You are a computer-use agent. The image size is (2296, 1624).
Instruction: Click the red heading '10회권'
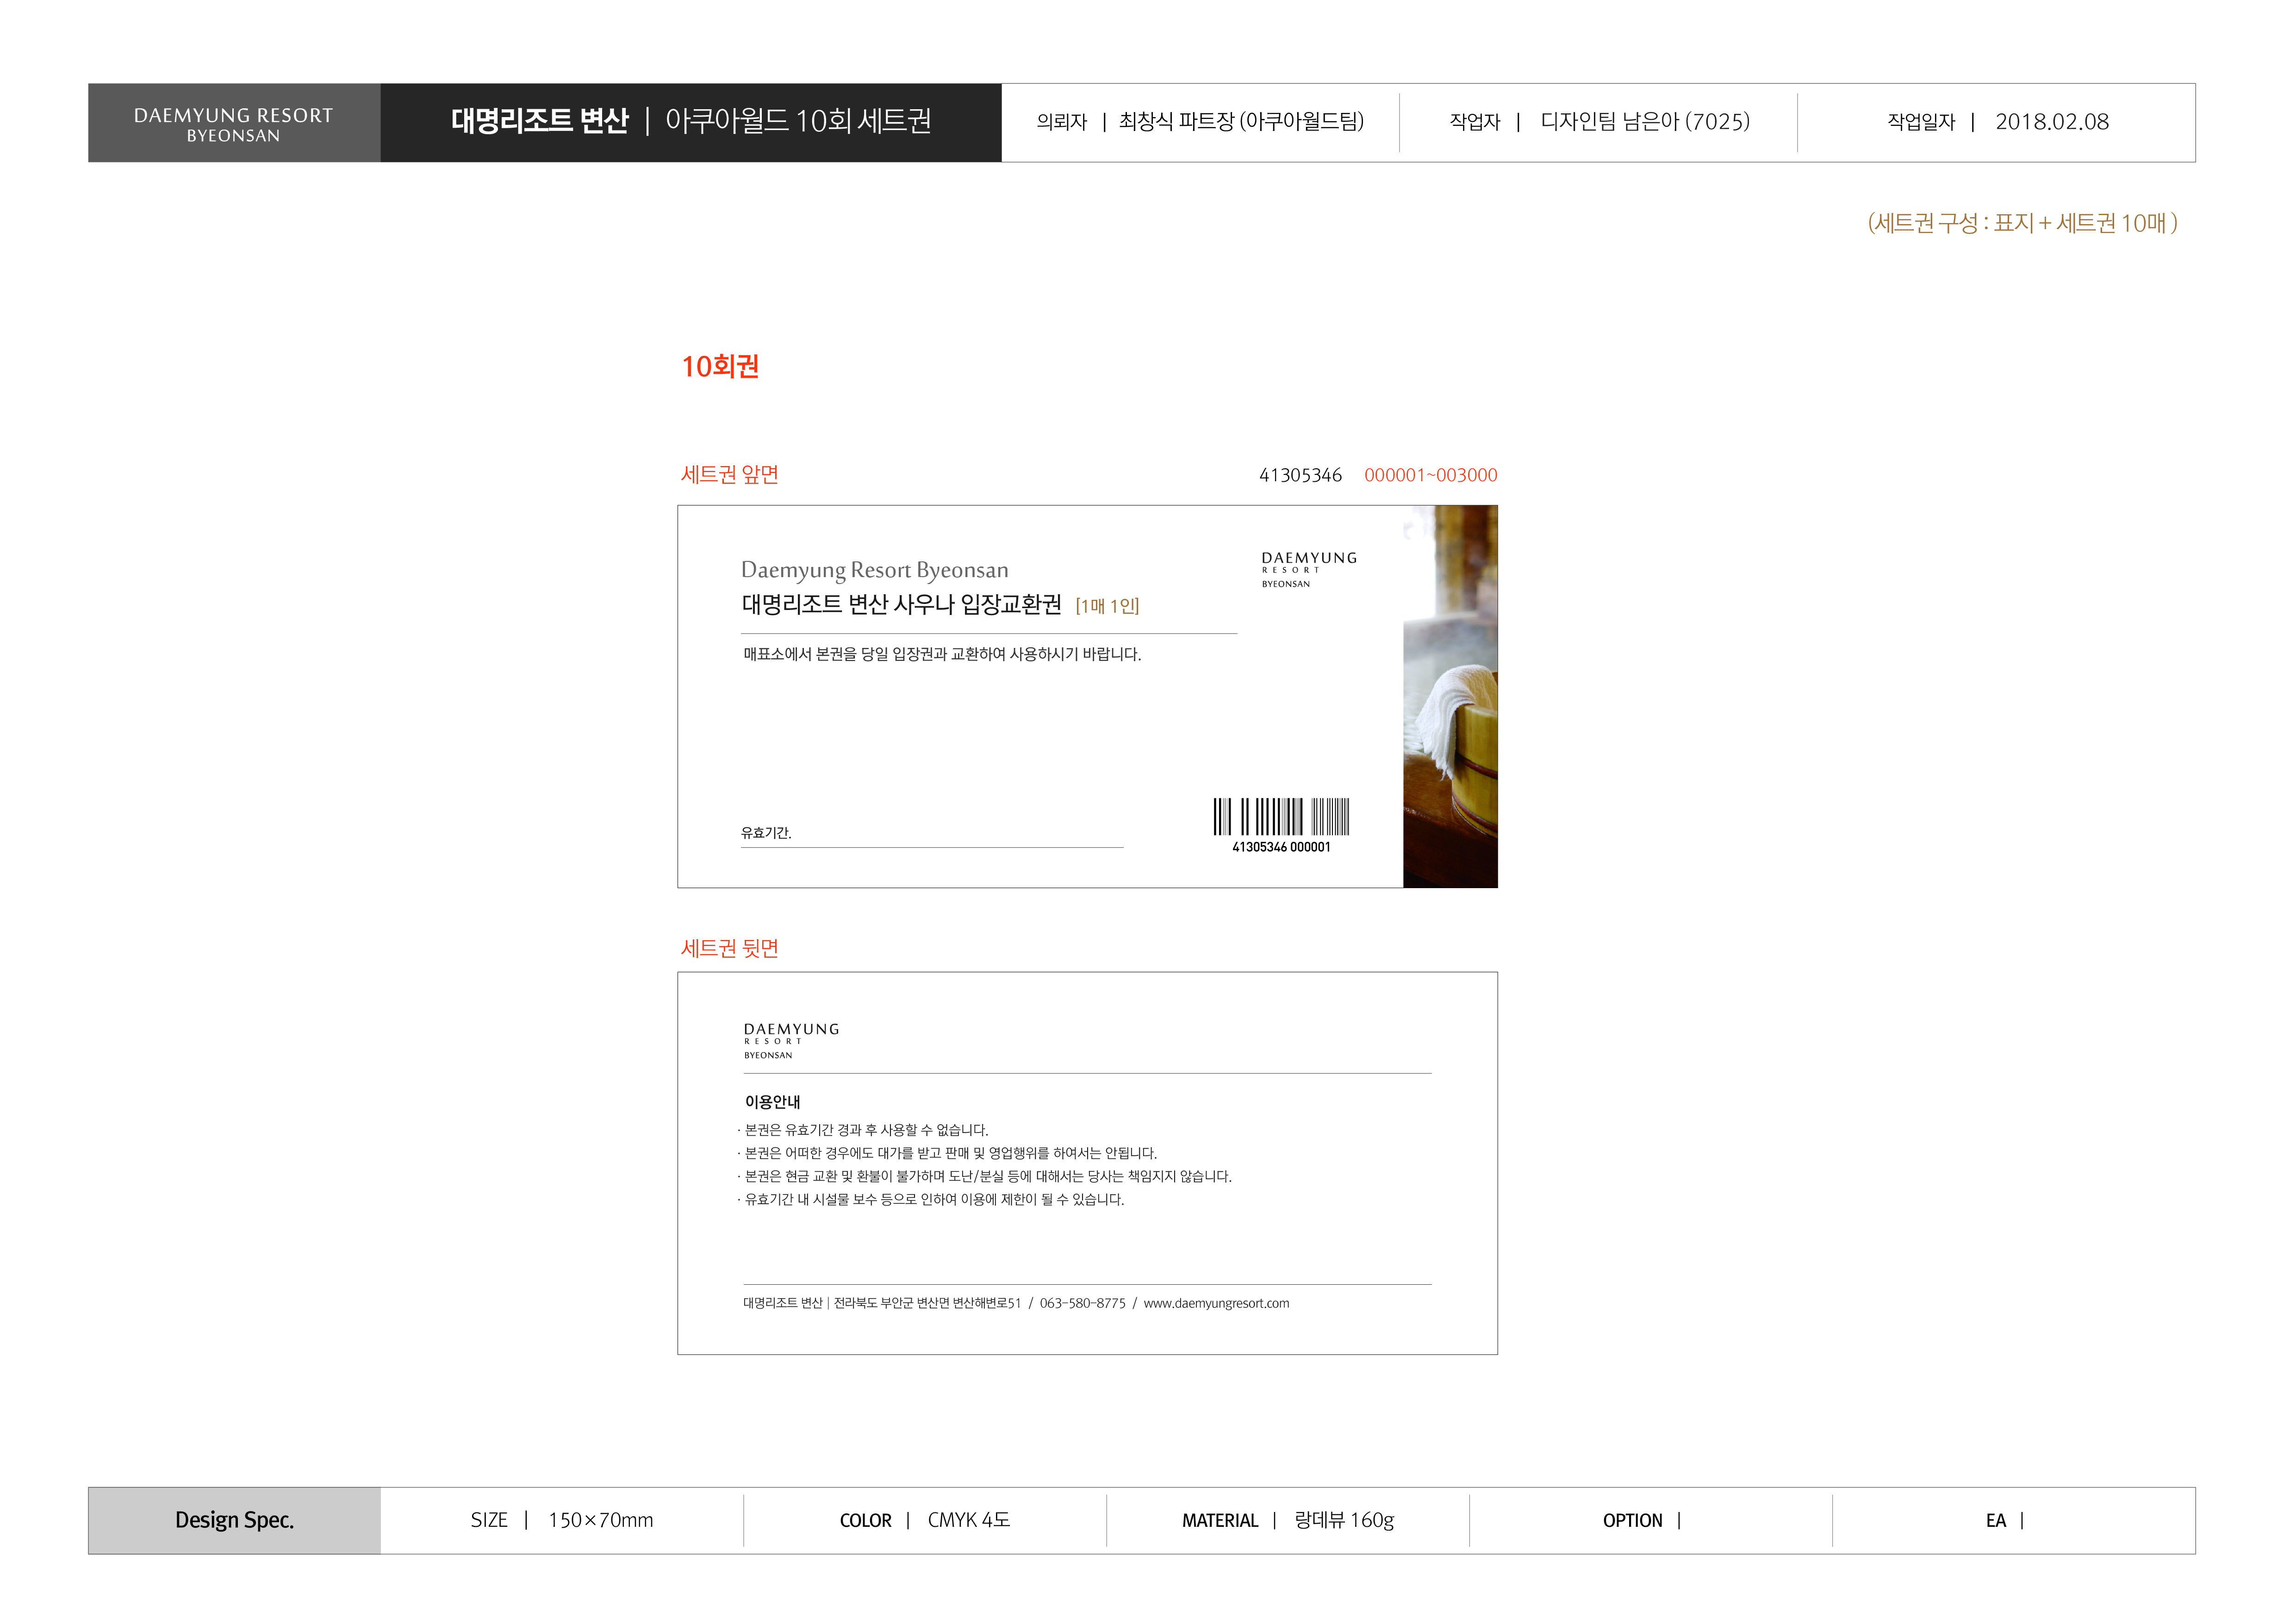(x=720, y=366)
